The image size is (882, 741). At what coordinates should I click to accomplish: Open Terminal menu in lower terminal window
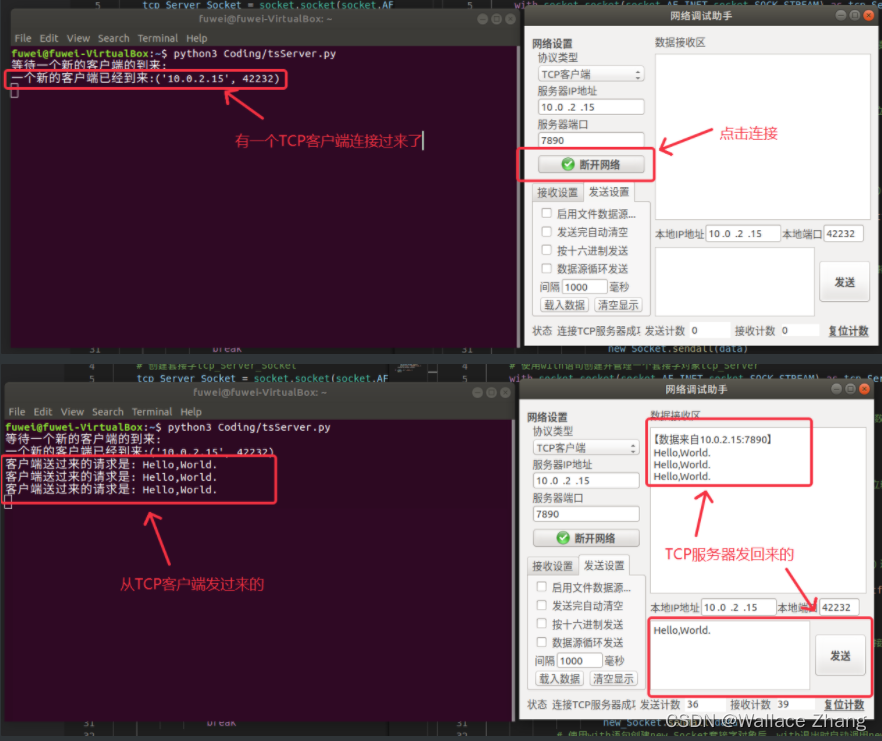click(x=152, y=412)
